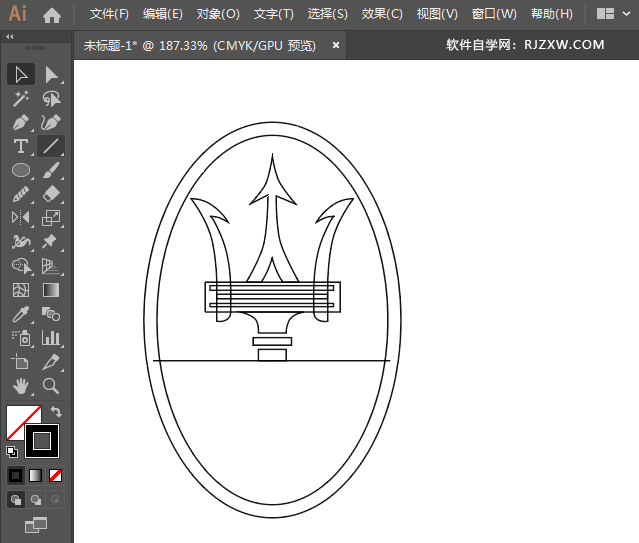
Task: Open the 编辑(E) menu
Action: point(163,14)
